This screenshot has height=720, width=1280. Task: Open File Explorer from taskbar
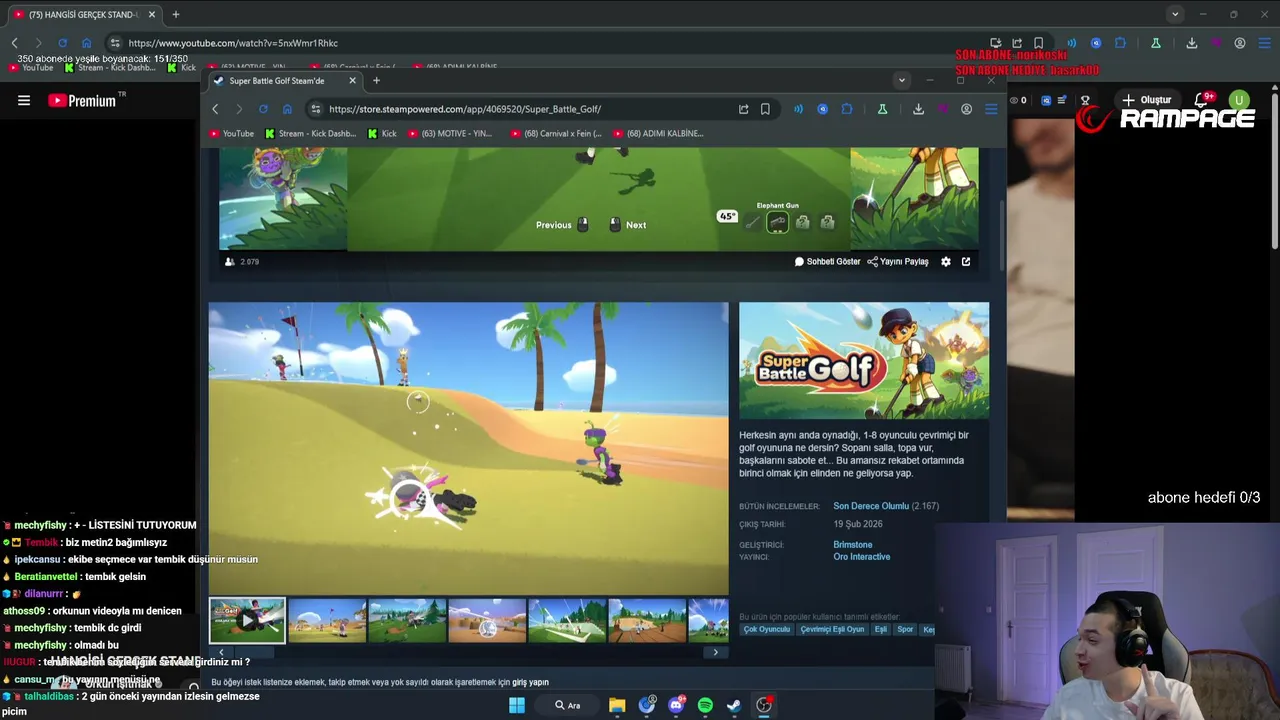617,705
